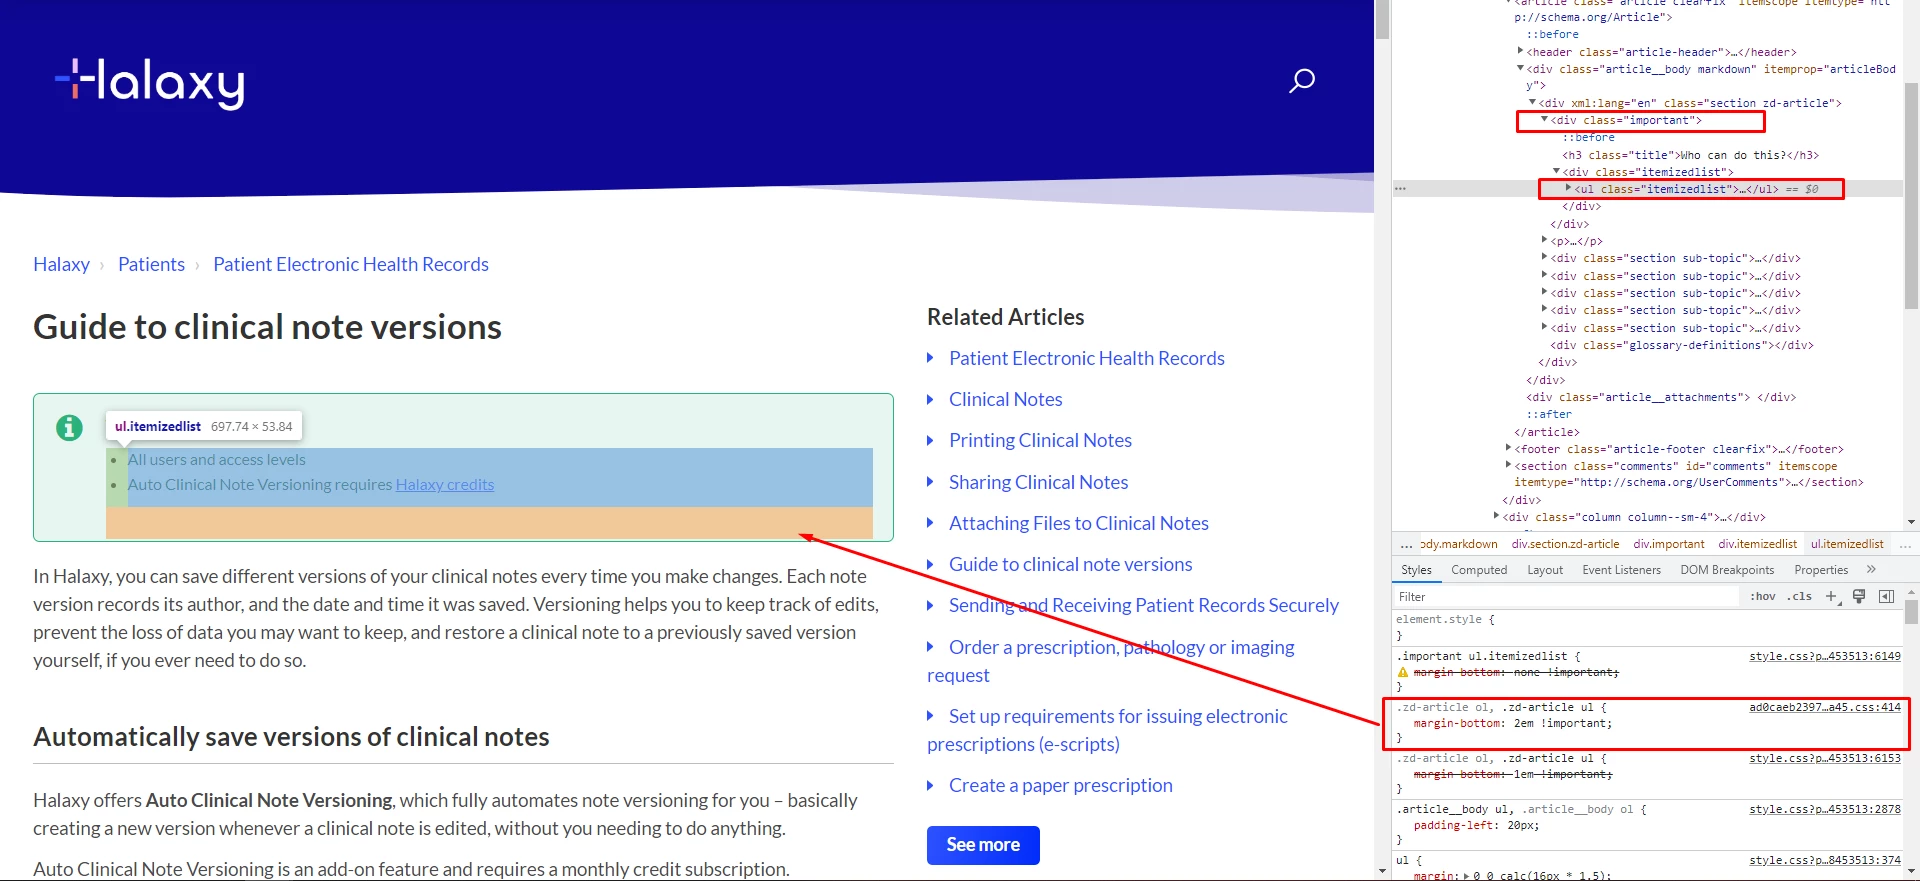1920x881 pixels.
Task: Select div.section.zd-article in DOM breadcrumb
Action: click(1565, 544)
